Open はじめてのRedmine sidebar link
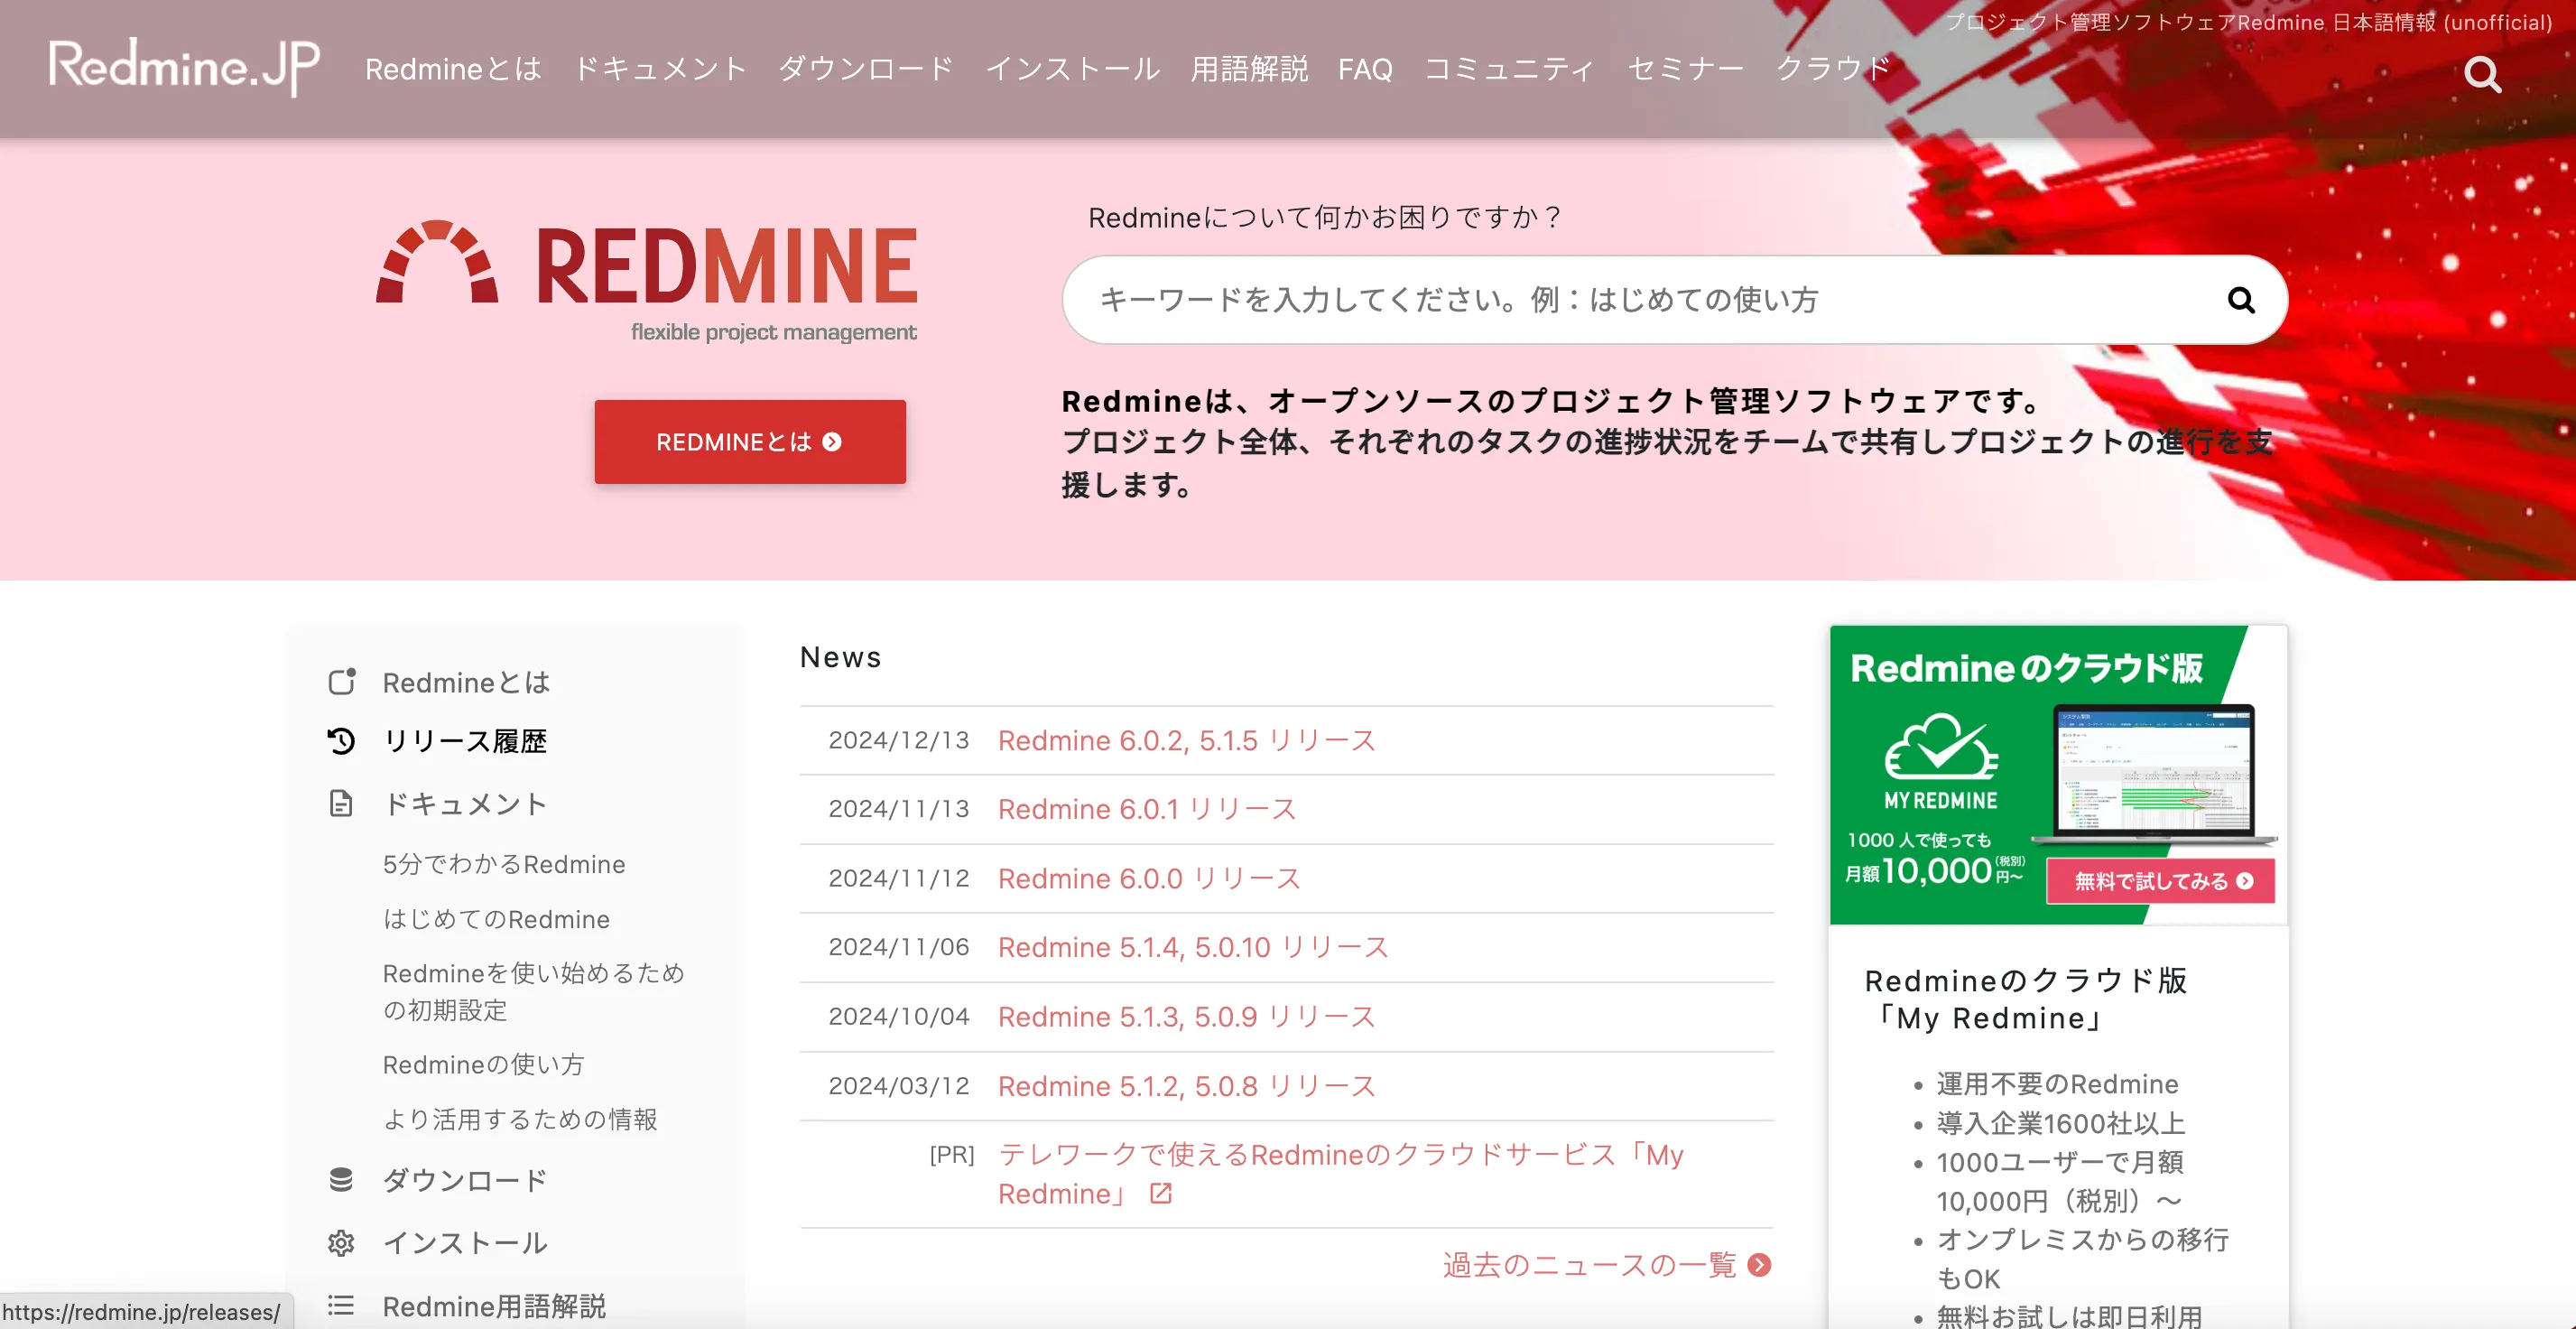 pyautogui.click(x=496, y=919)
